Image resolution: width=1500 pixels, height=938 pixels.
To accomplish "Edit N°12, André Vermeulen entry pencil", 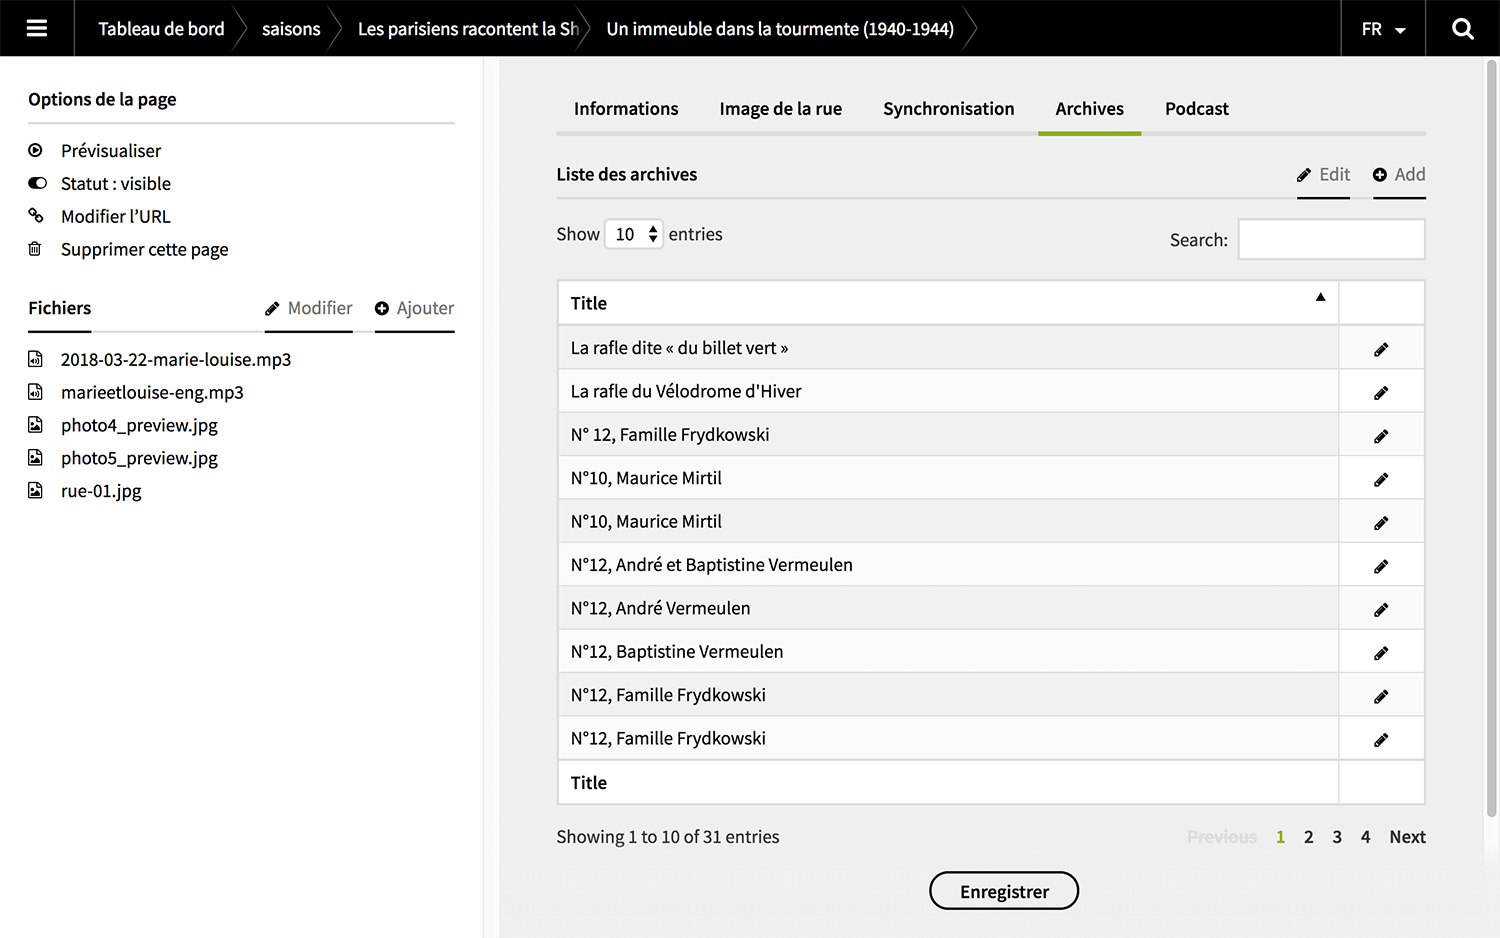I will tap(1381, 609).
